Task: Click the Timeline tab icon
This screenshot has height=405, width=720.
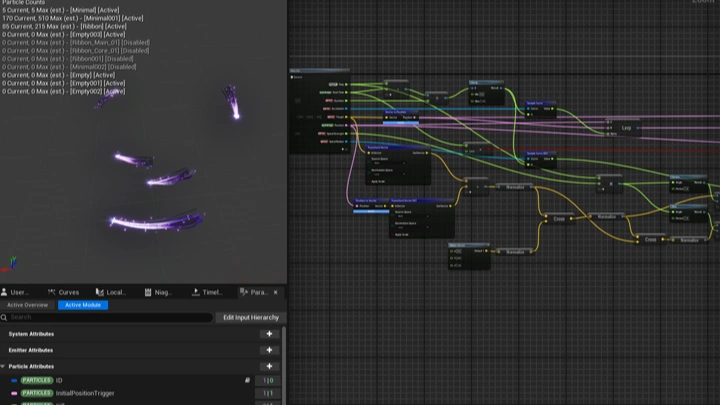Action: [x=196, y=292]
